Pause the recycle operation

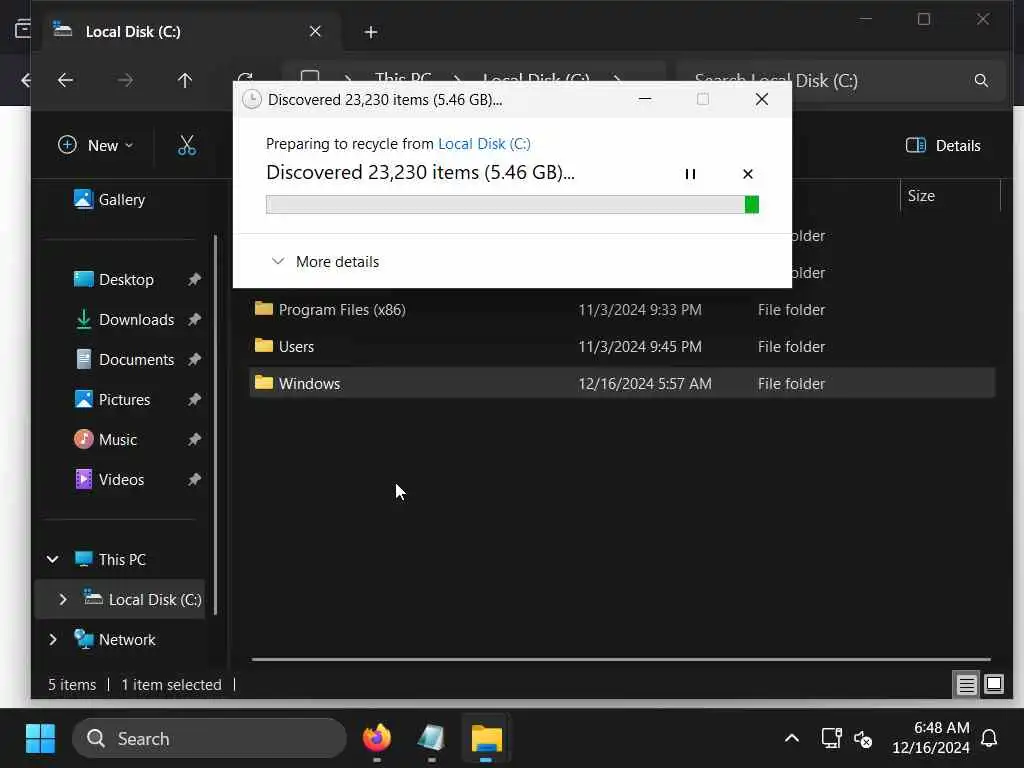tap(690, 174)
